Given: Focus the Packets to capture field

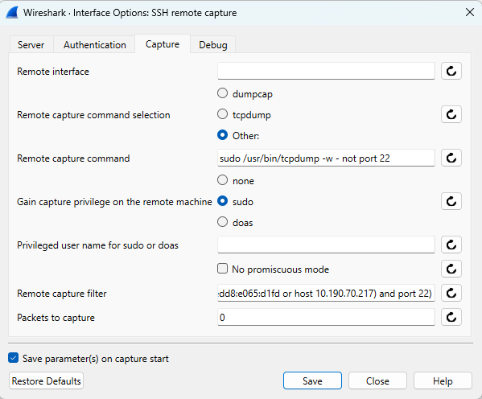Looking at the screenshot, I should tap(326, 317).
